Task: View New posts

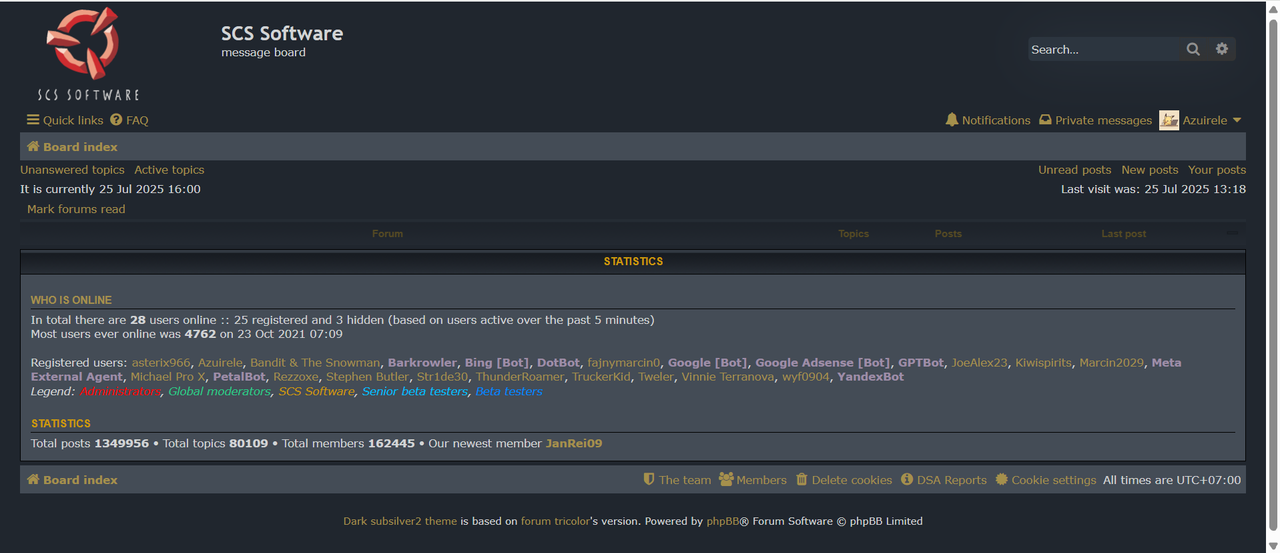Action: (1149, 170)
